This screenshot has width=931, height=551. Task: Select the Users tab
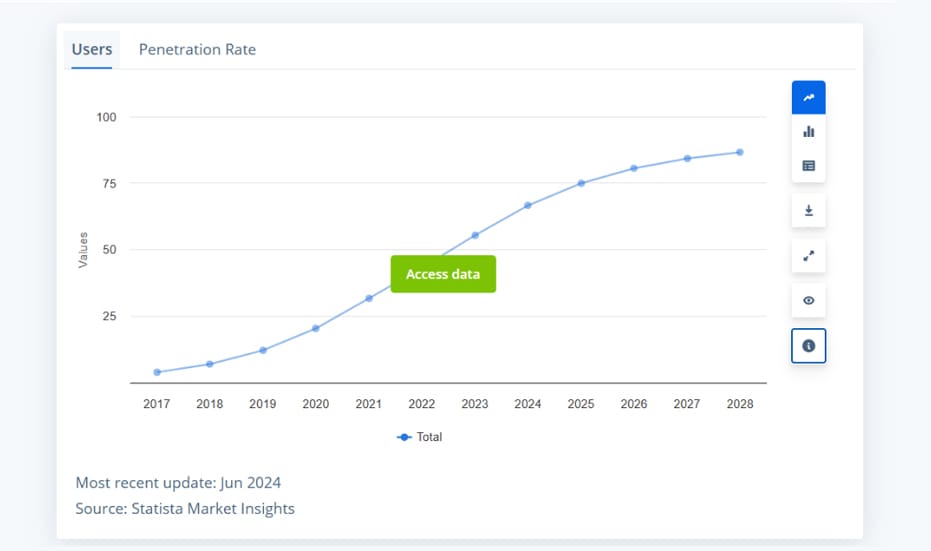click(92, 49)
